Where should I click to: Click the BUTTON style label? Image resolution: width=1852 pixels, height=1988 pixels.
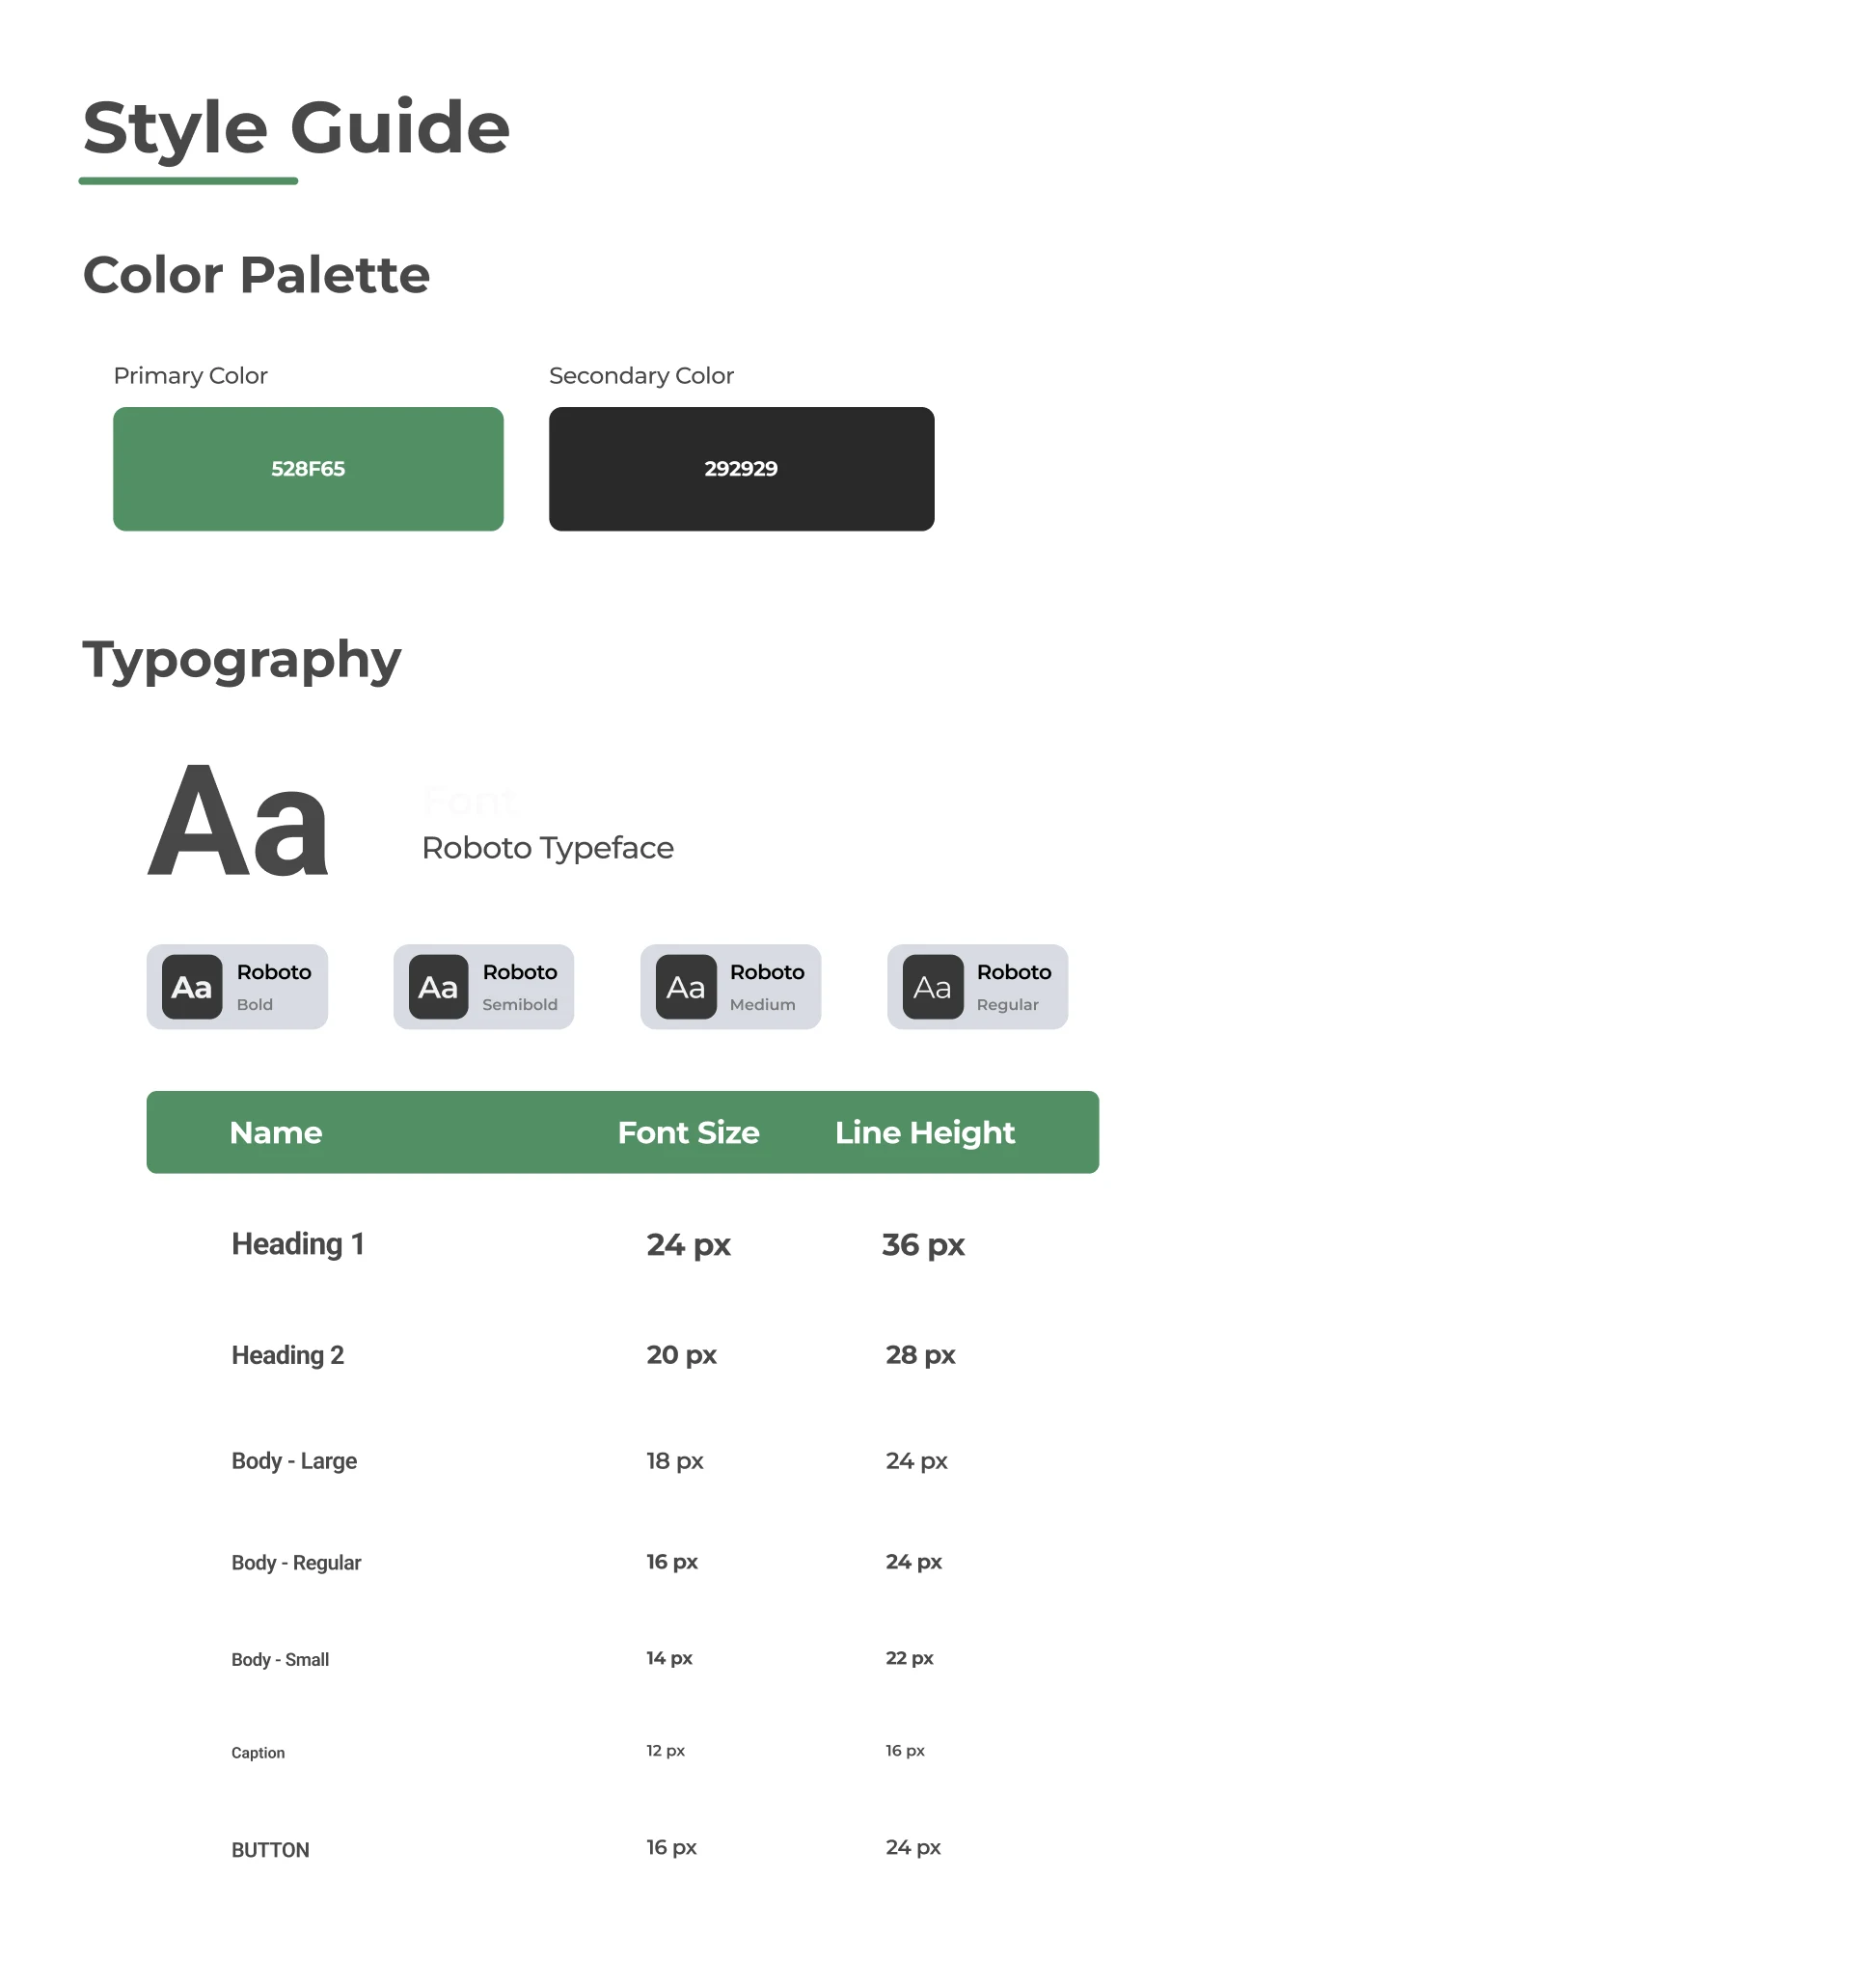click(270, 1849)
